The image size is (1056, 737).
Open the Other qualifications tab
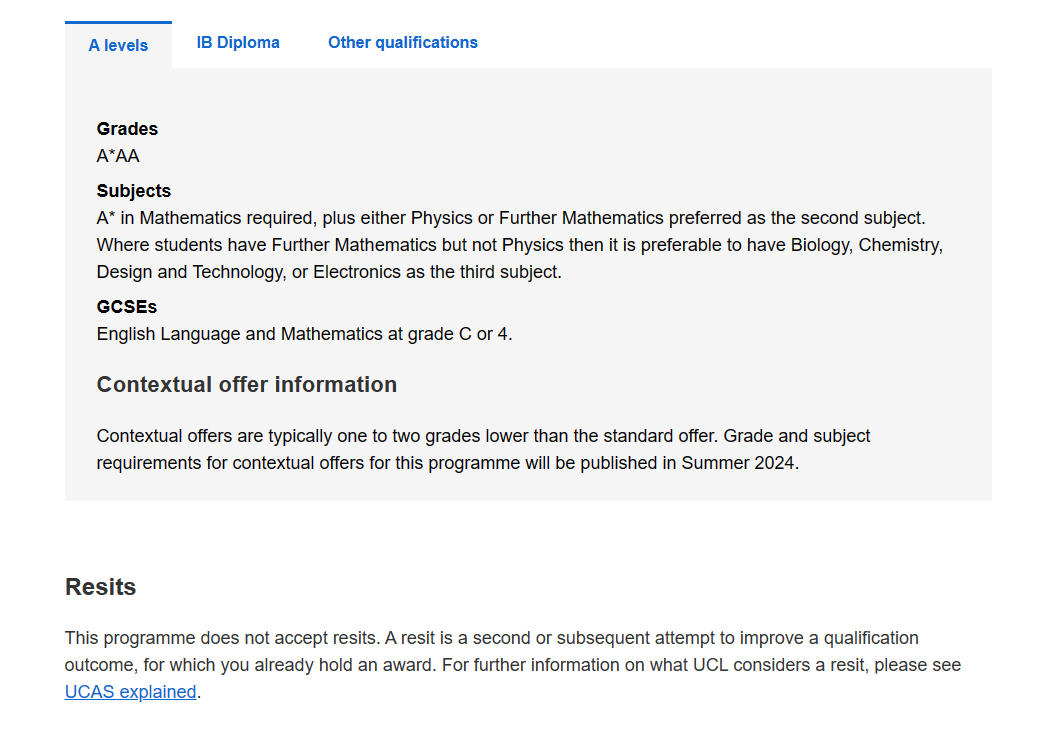403,42
